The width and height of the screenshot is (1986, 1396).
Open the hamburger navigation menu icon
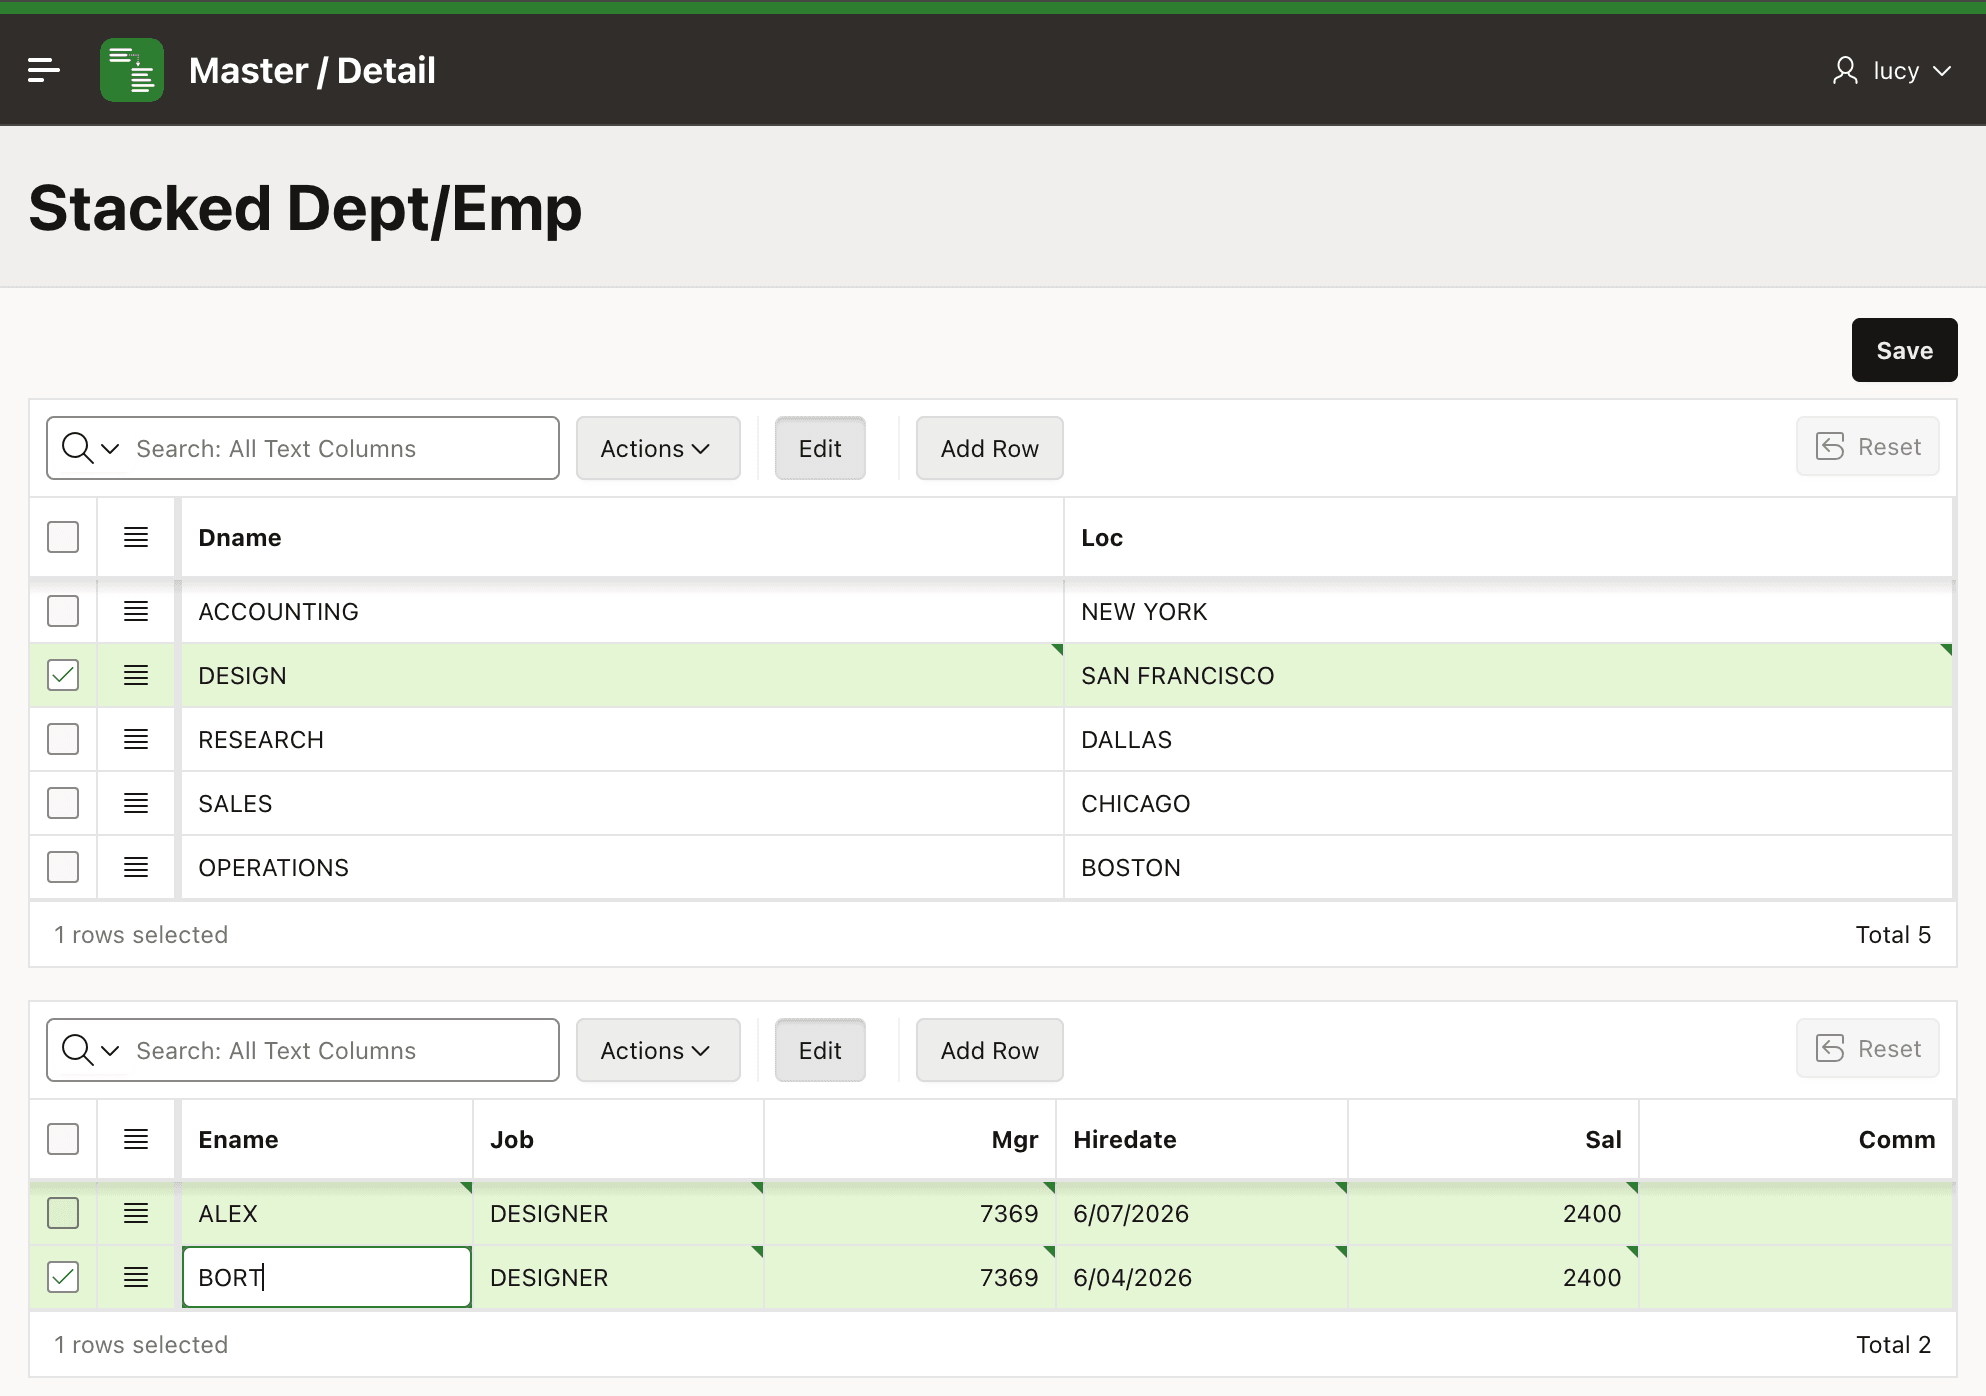(44, 70)
